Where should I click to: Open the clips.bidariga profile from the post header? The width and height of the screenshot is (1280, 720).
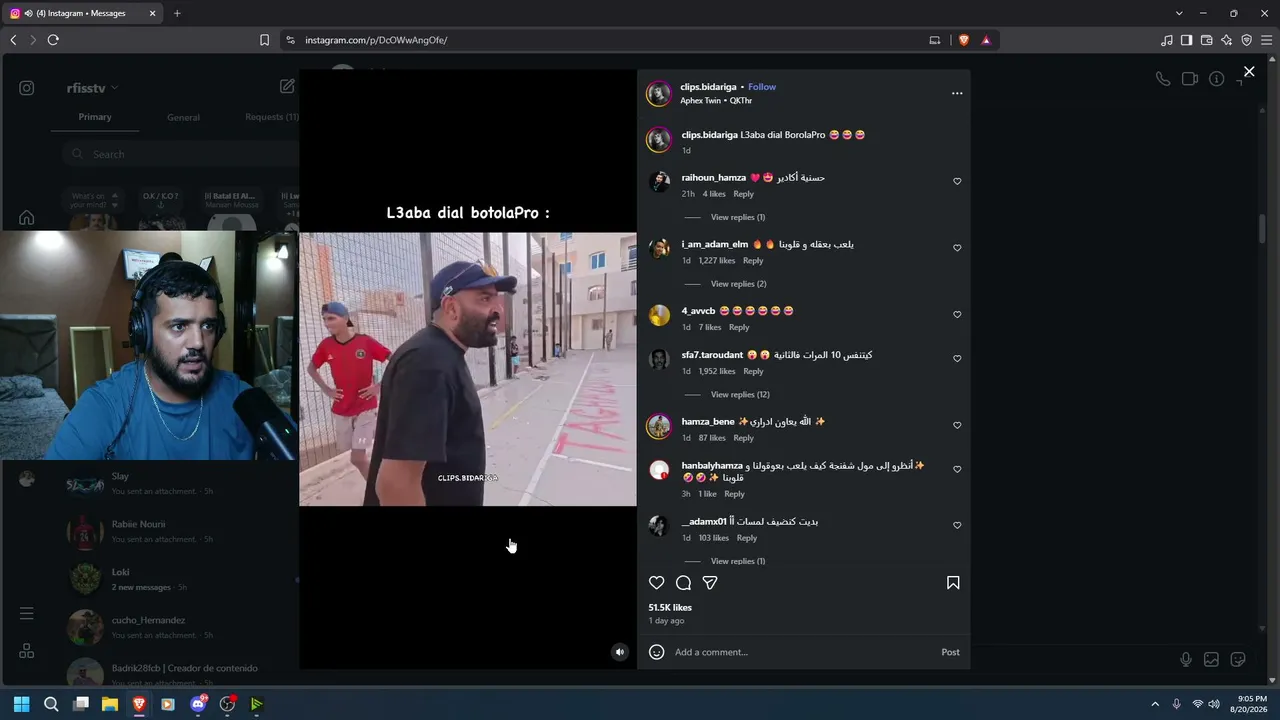708,87
